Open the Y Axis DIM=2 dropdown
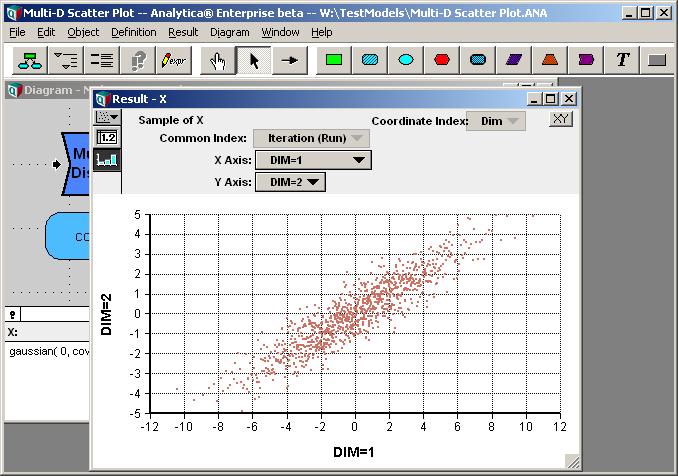This screenshot has width=678, height=476. [290, 182]
